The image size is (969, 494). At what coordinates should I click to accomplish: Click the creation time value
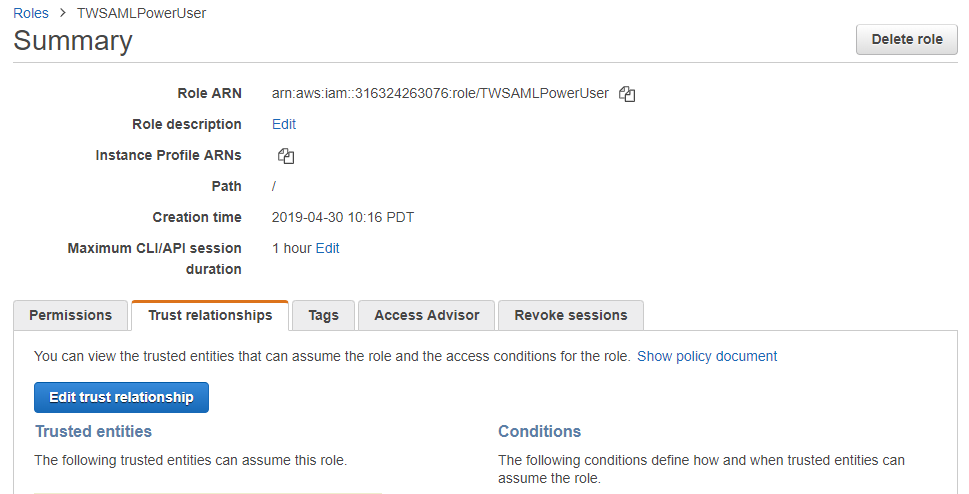[x=343, y=218]
